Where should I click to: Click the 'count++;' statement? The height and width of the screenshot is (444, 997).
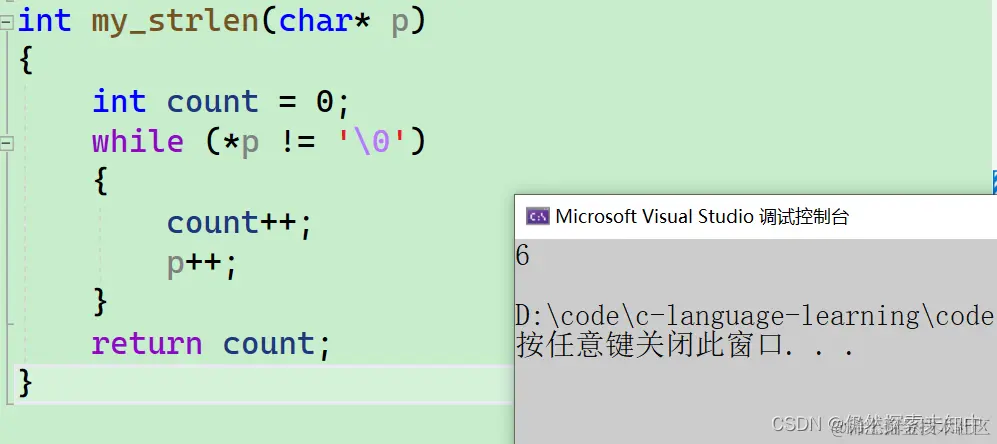click(x=240, y=223)
